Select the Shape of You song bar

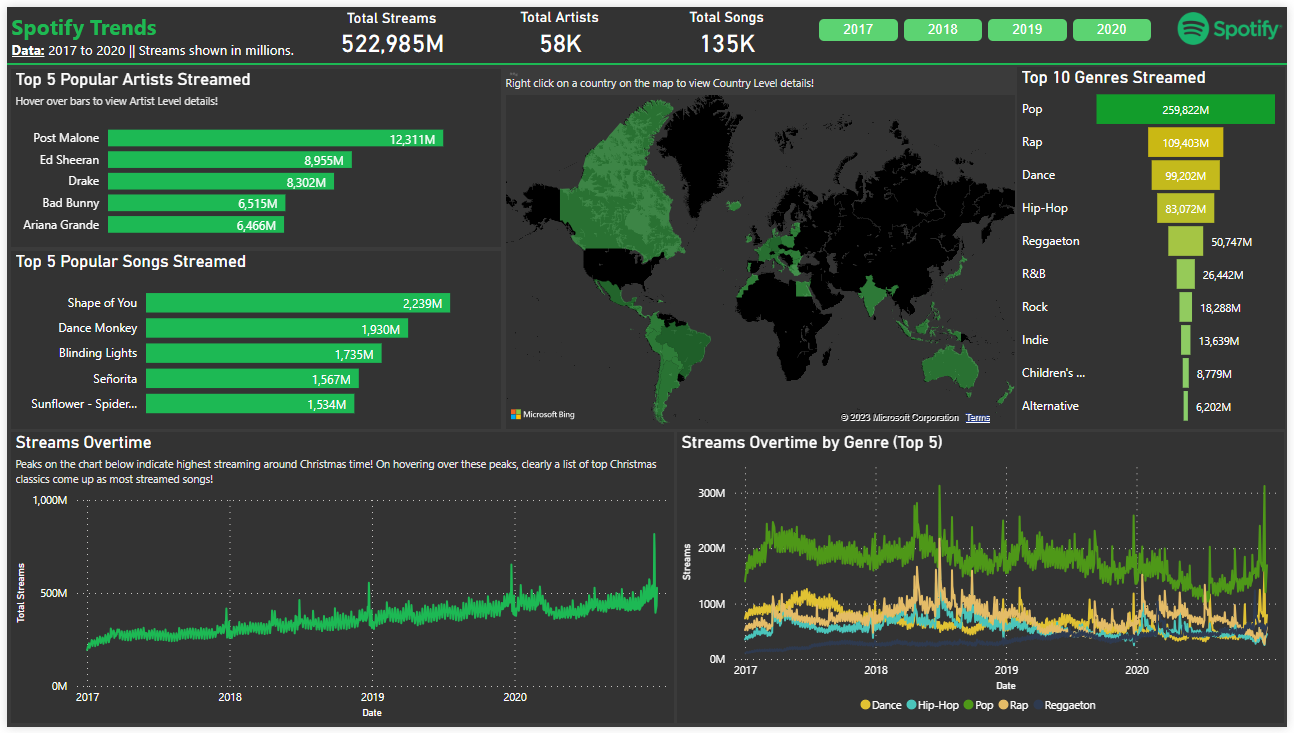[x=298, y=303]
